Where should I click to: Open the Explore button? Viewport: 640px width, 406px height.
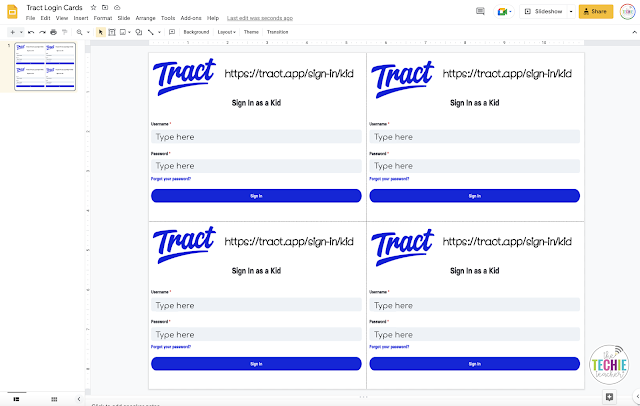click(x=609, y=397)
